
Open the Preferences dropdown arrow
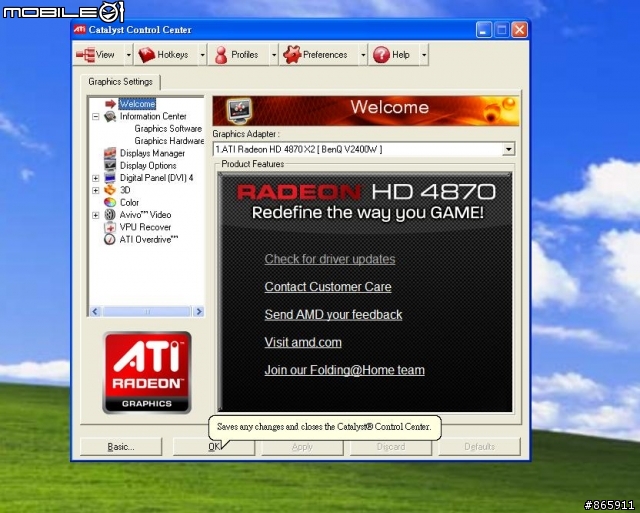(363, 55)
